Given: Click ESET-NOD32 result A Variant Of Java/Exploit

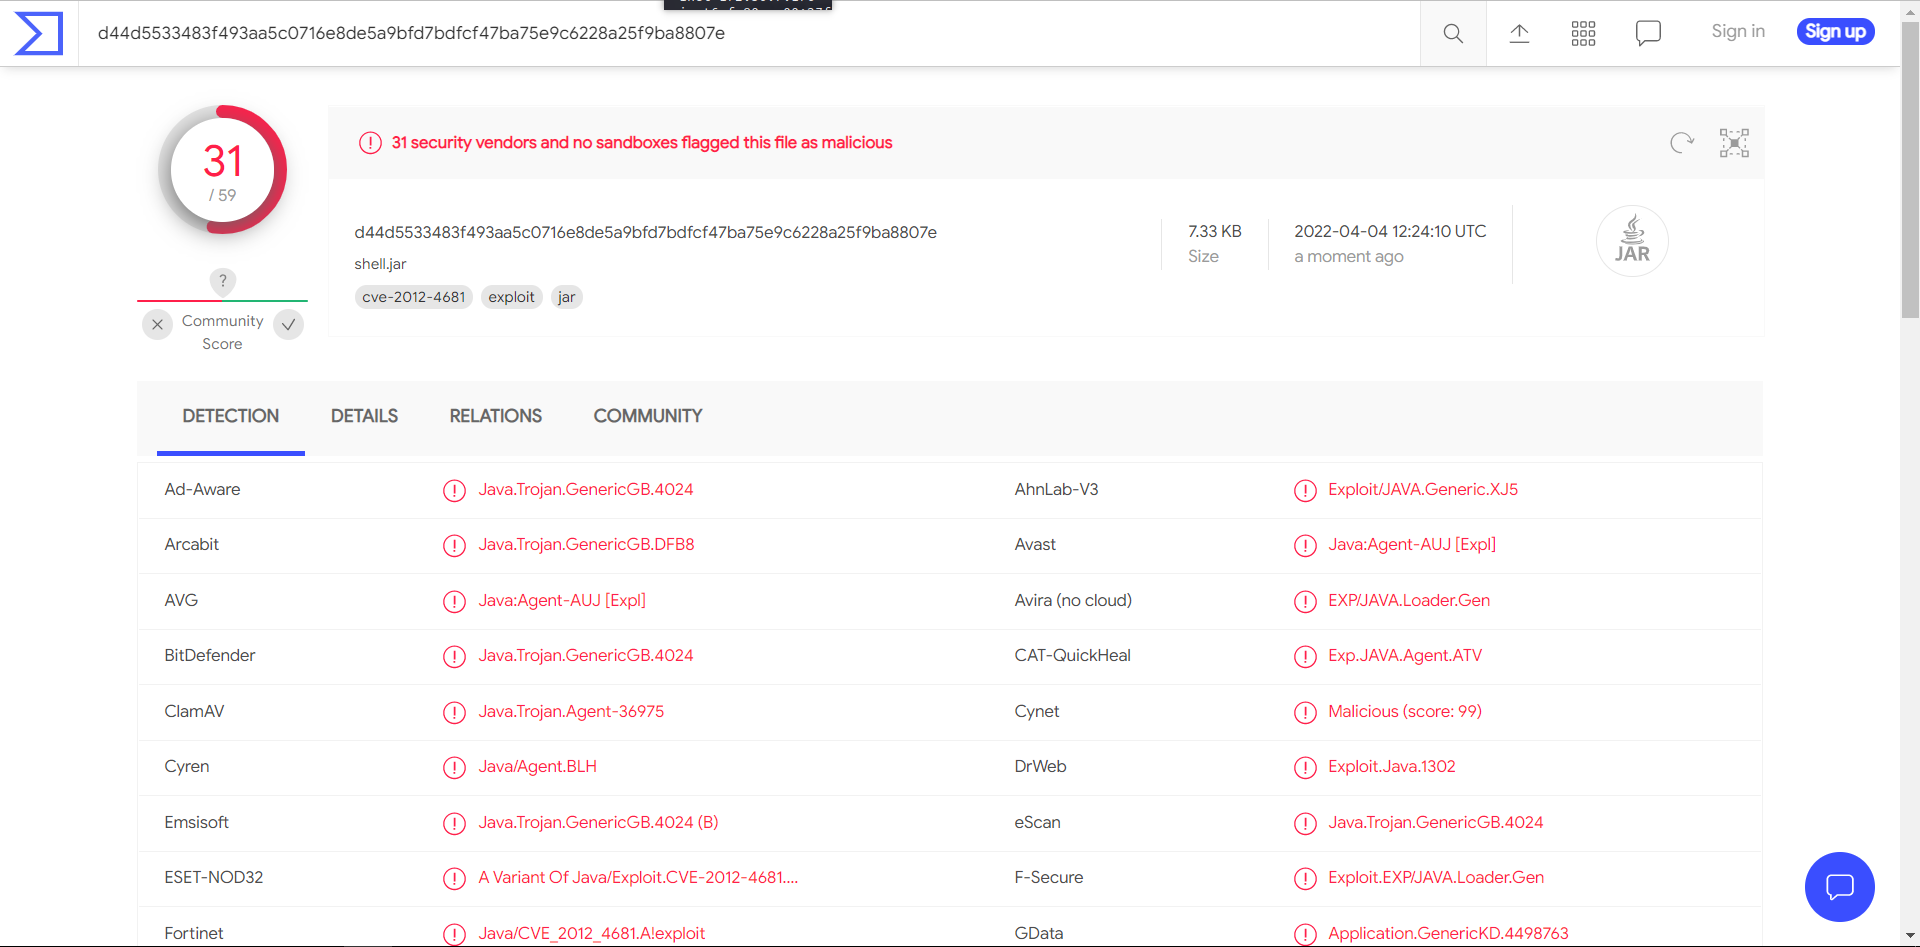Looking at the screenshot, I should (x=638, y=877).
